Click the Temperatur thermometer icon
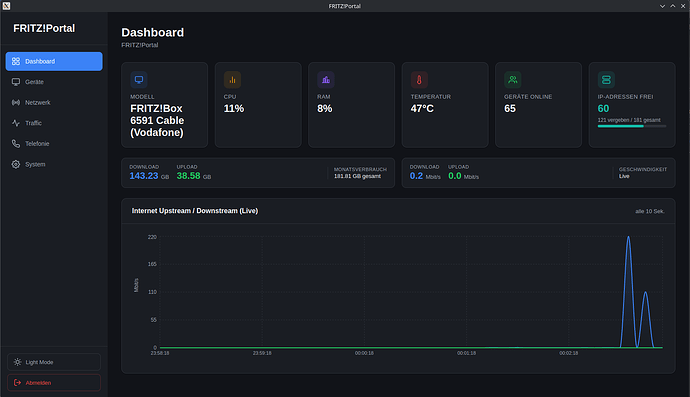The image size is (690, 397). tap(419, 80)
